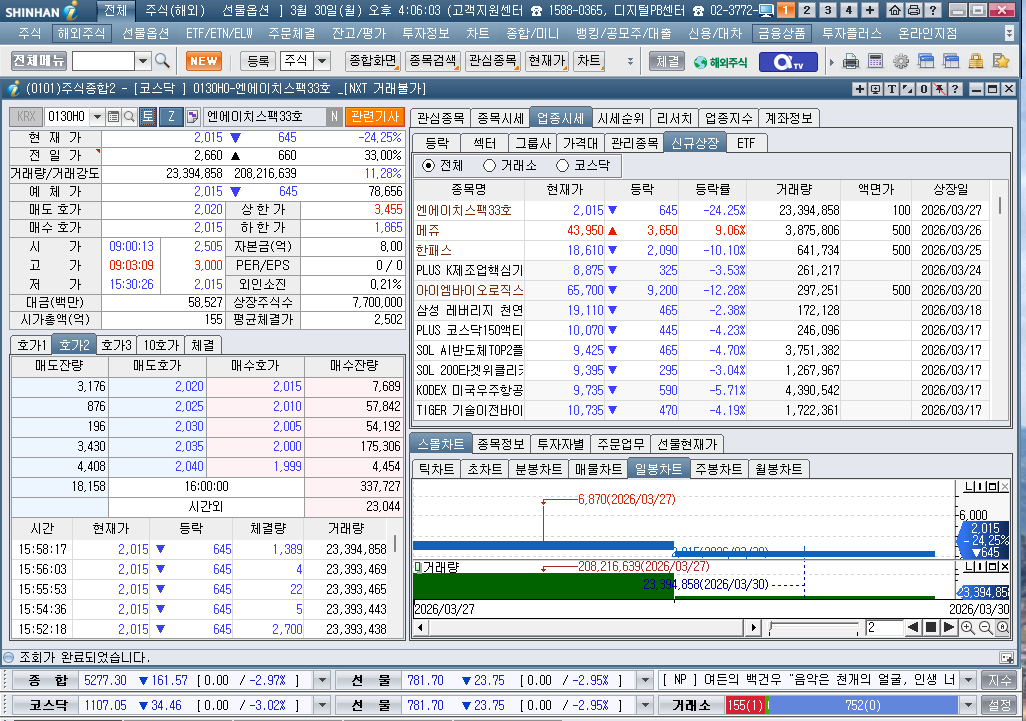Click the chart zoom-out magnifier icon
This screenshot has width=1026, height=721.
[985, 627]
